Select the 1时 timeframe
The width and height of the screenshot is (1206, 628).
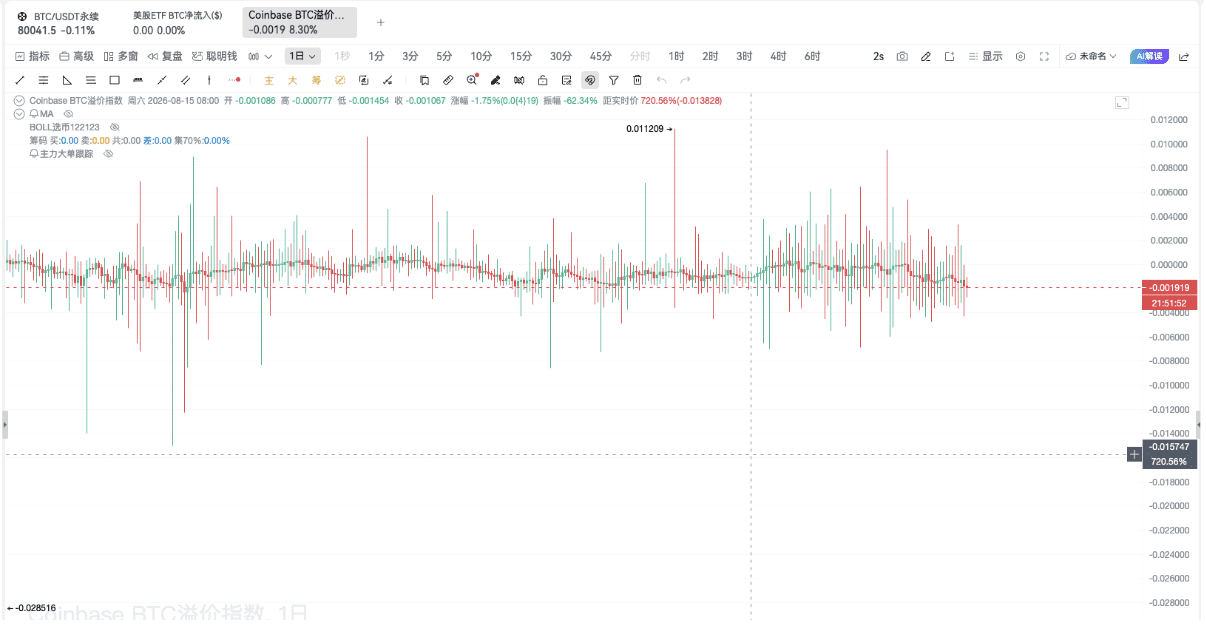(677, 57)
